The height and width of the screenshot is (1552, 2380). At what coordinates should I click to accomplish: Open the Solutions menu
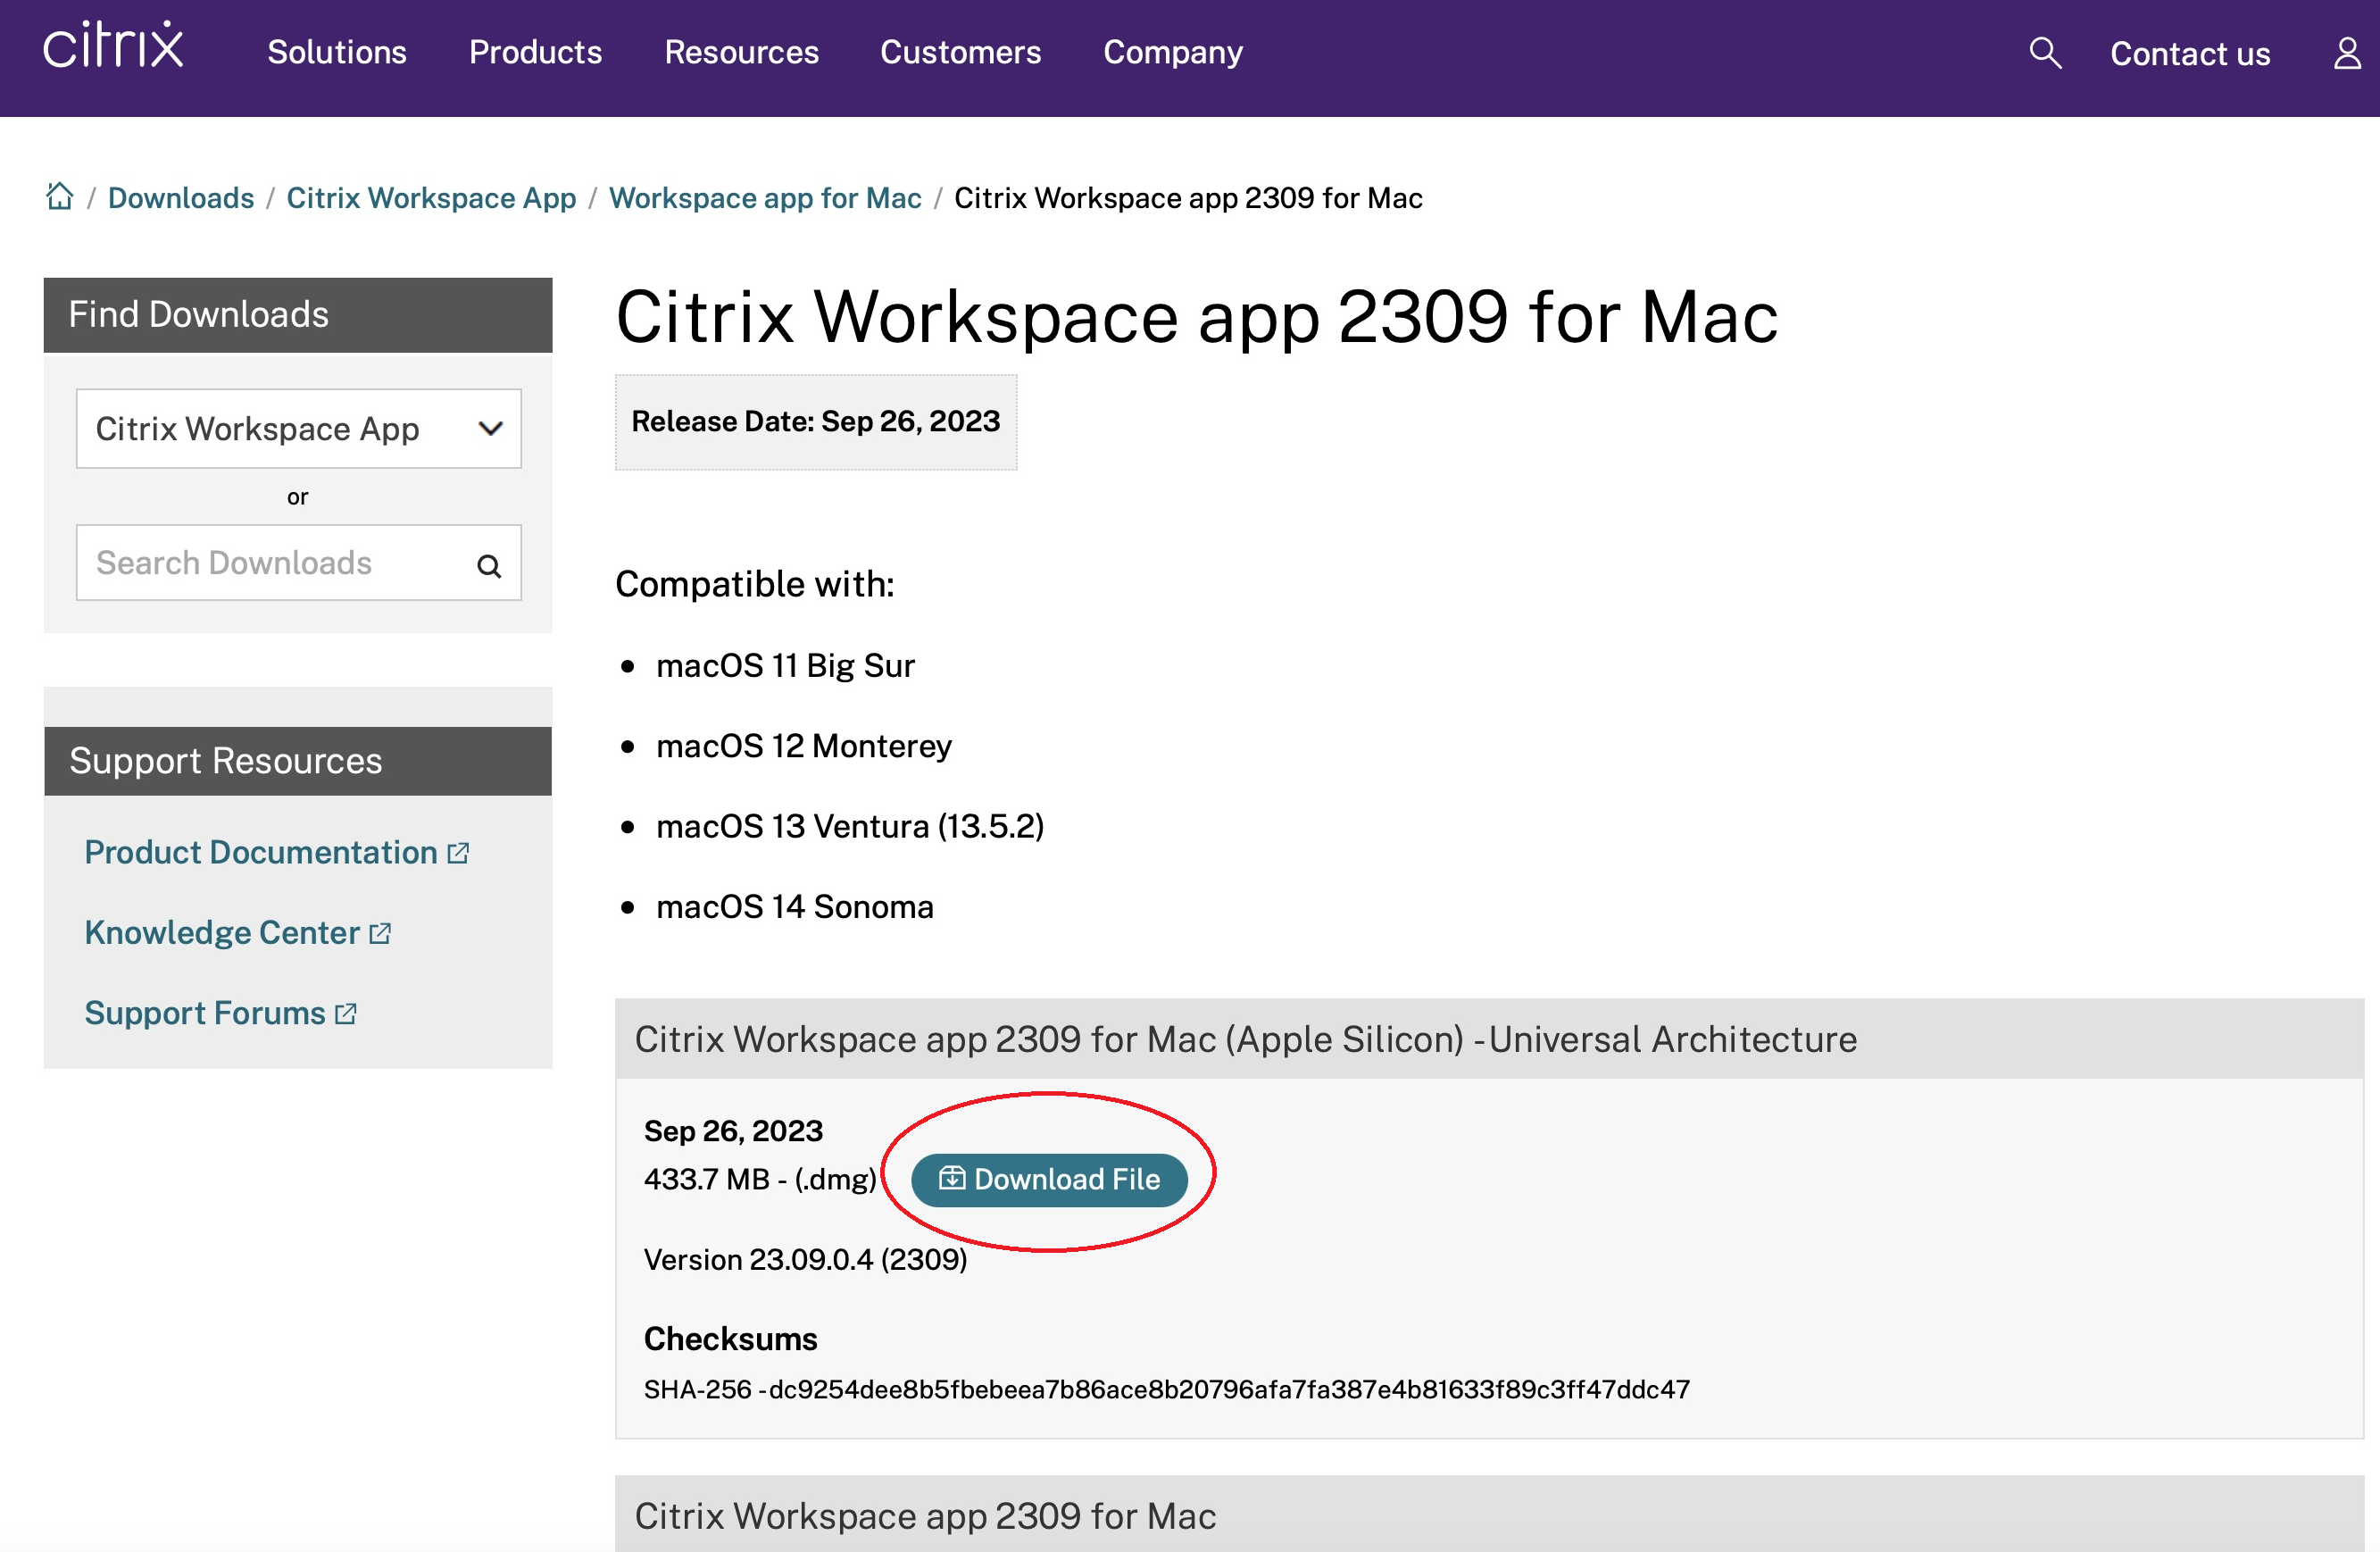pyautogui.click(x=337, y=52)
